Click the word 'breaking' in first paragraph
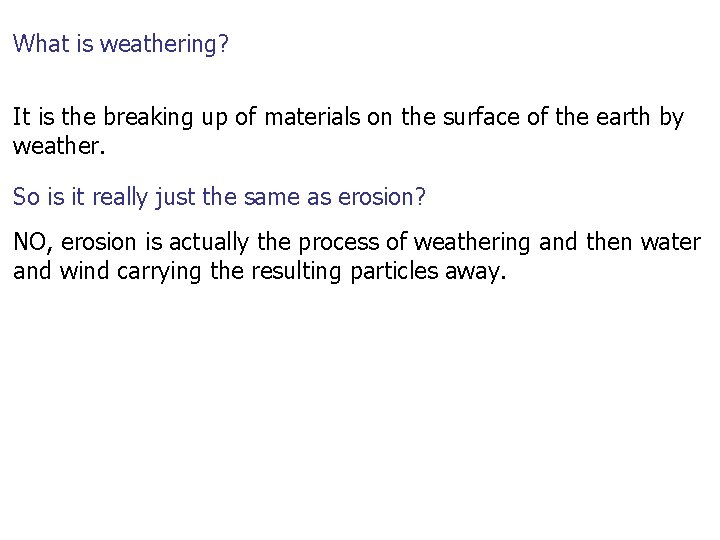Screen dimensions: 720x540 [148, 118]
